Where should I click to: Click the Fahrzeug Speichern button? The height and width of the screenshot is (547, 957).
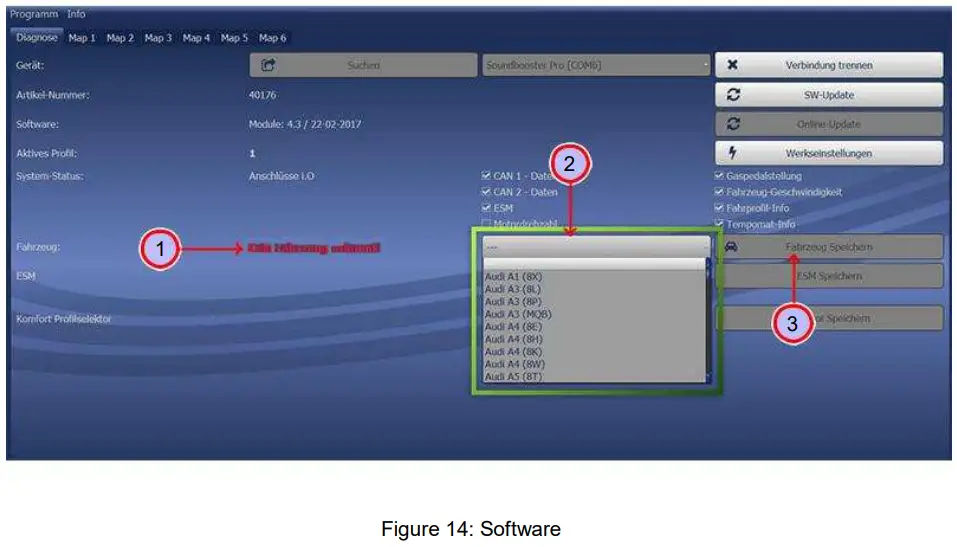point(829,247)
